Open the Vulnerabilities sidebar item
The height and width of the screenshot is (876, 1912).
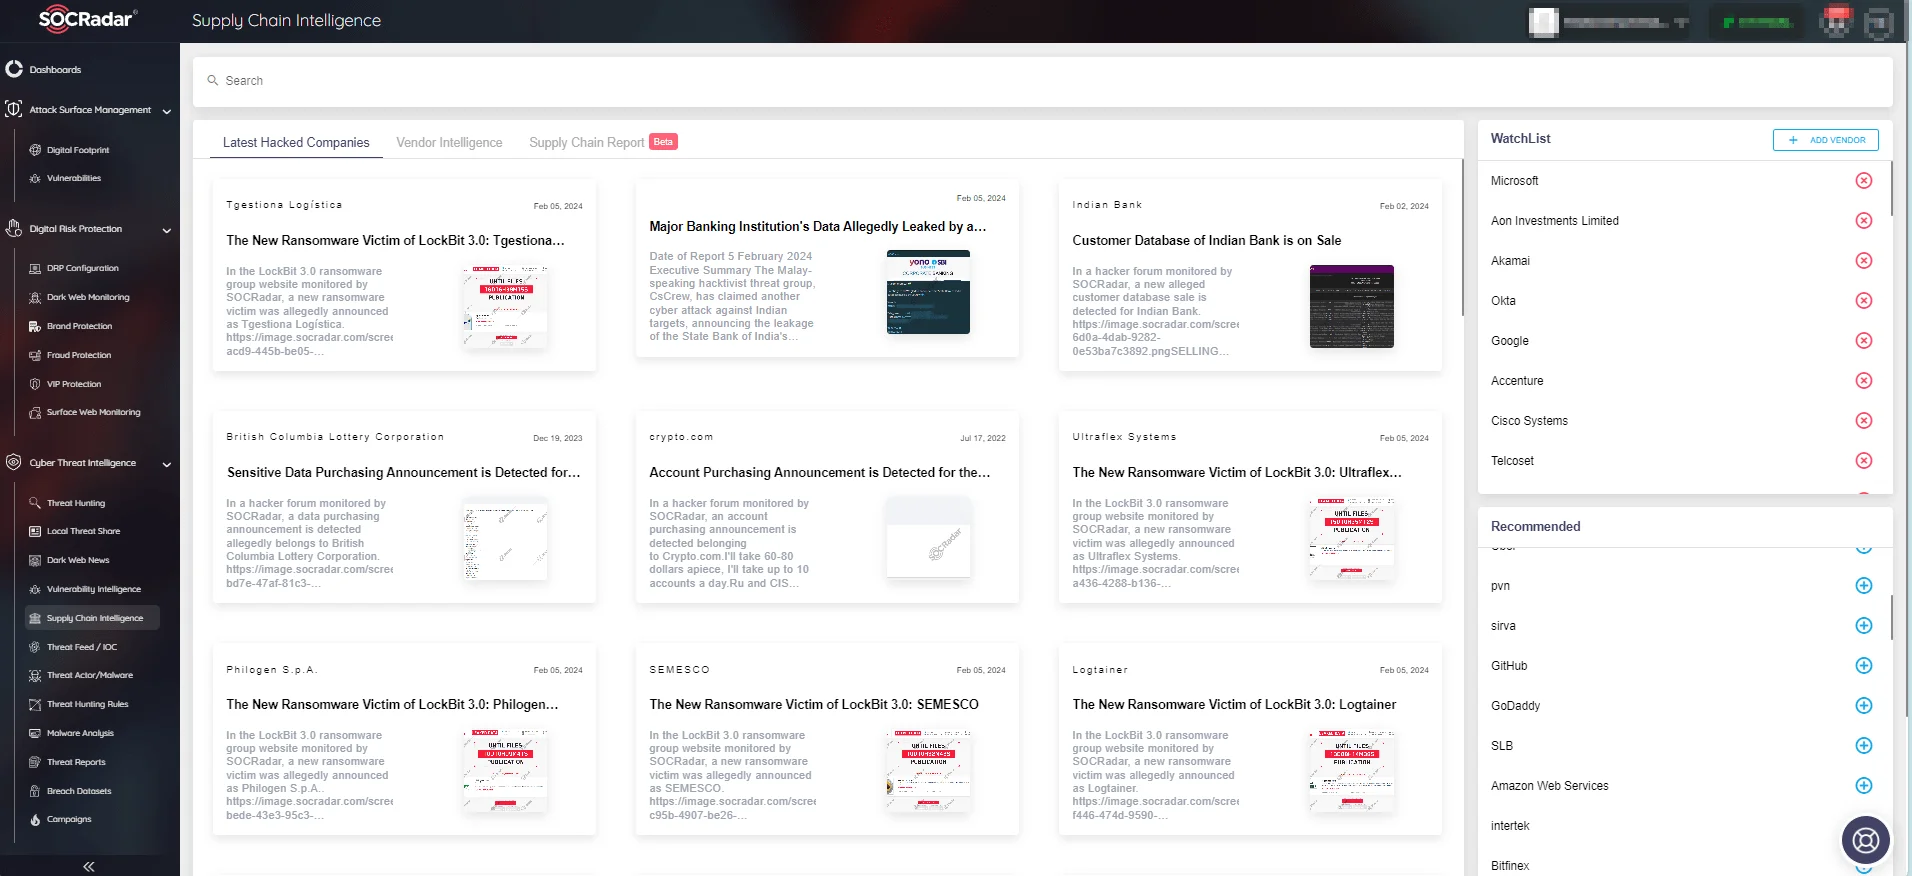coord(74,178)
